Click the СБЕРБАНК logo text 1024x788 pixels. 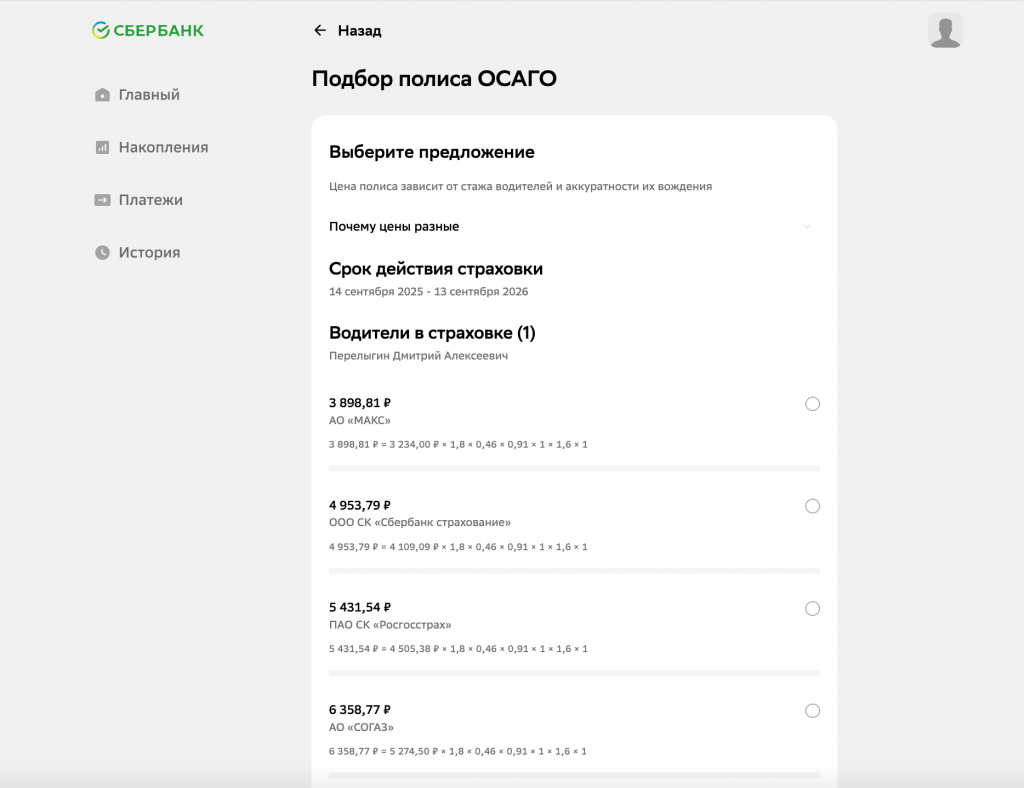coord(158,31)
